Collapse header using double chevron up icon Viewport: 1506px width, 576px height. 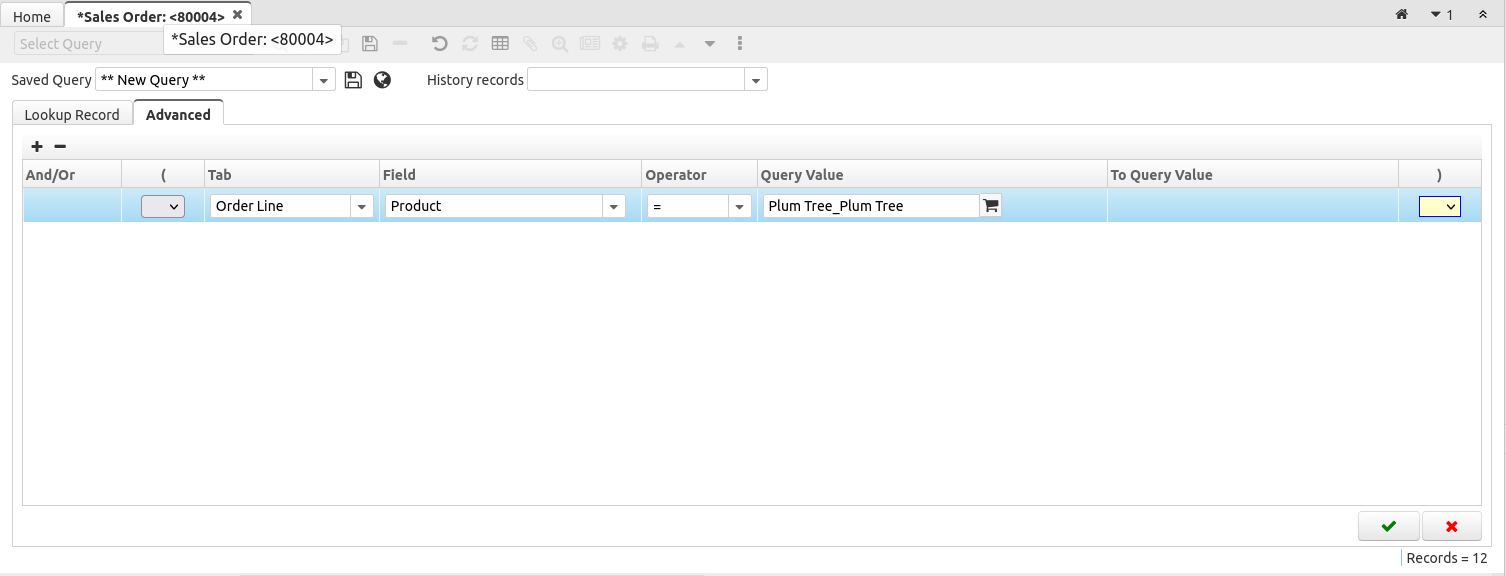(1482, 15)
